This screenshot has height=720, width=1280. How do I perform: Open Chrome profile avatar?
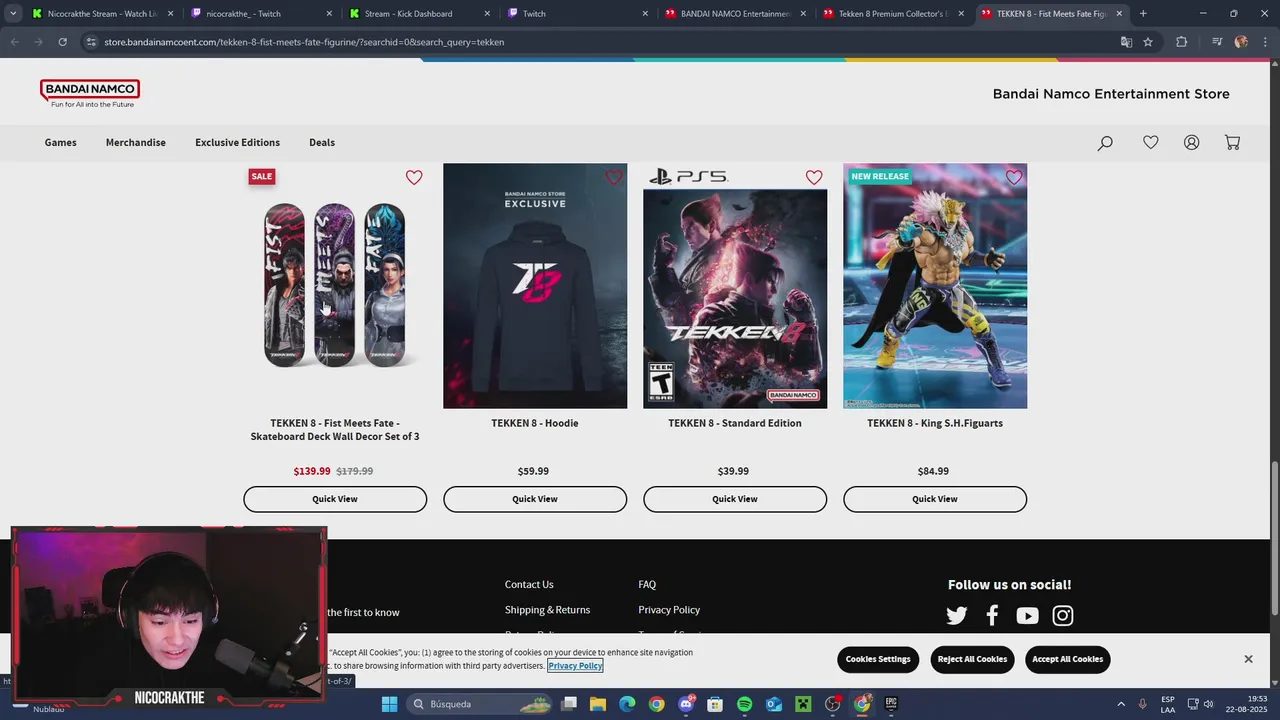[x=1241, y=42]
